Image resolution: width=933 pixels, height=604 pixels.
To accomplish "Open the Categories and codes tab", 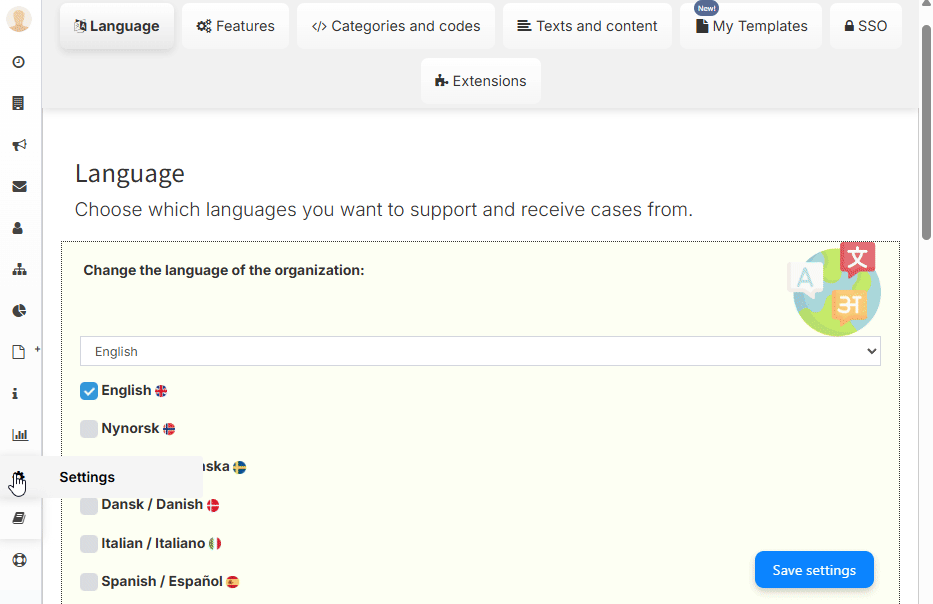I will point(396,26).
